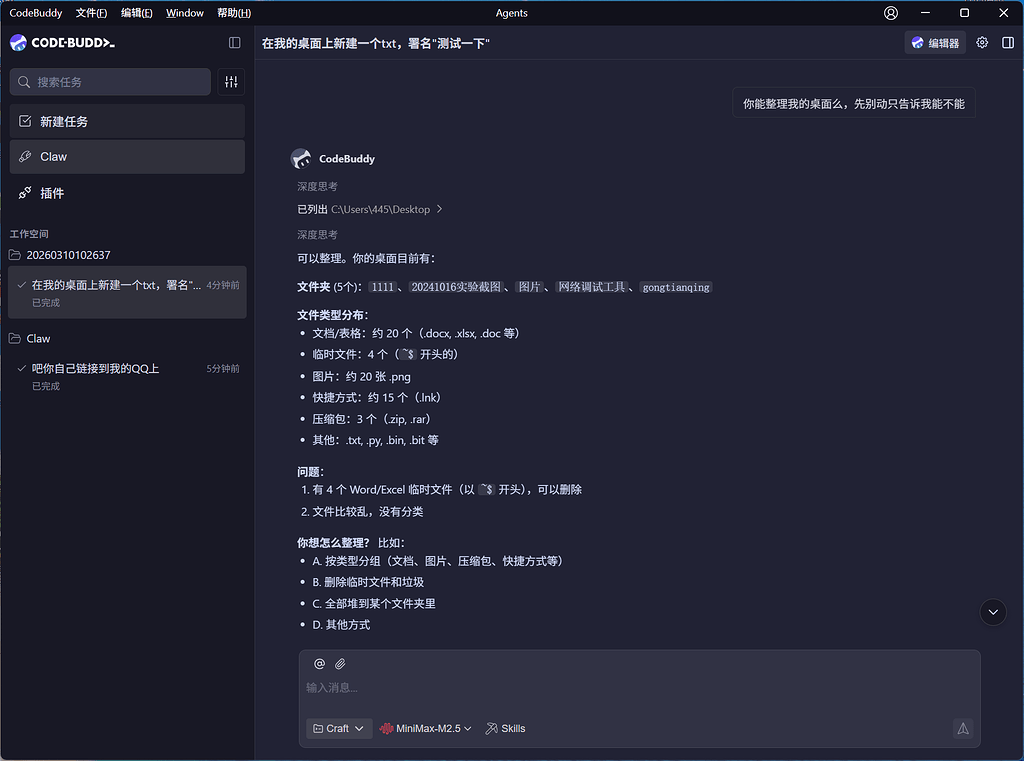Click the Claw claw icon
This screenshot has width=1024, height=761.
tap(25, 157)
